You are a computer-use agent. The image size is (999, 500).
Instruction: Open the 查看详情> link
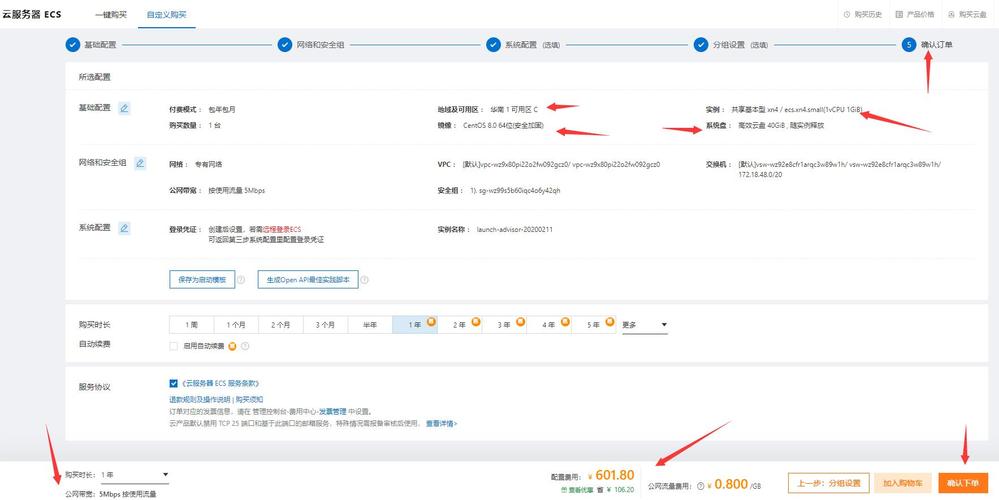pyautogui.click(x=442, y=423)
